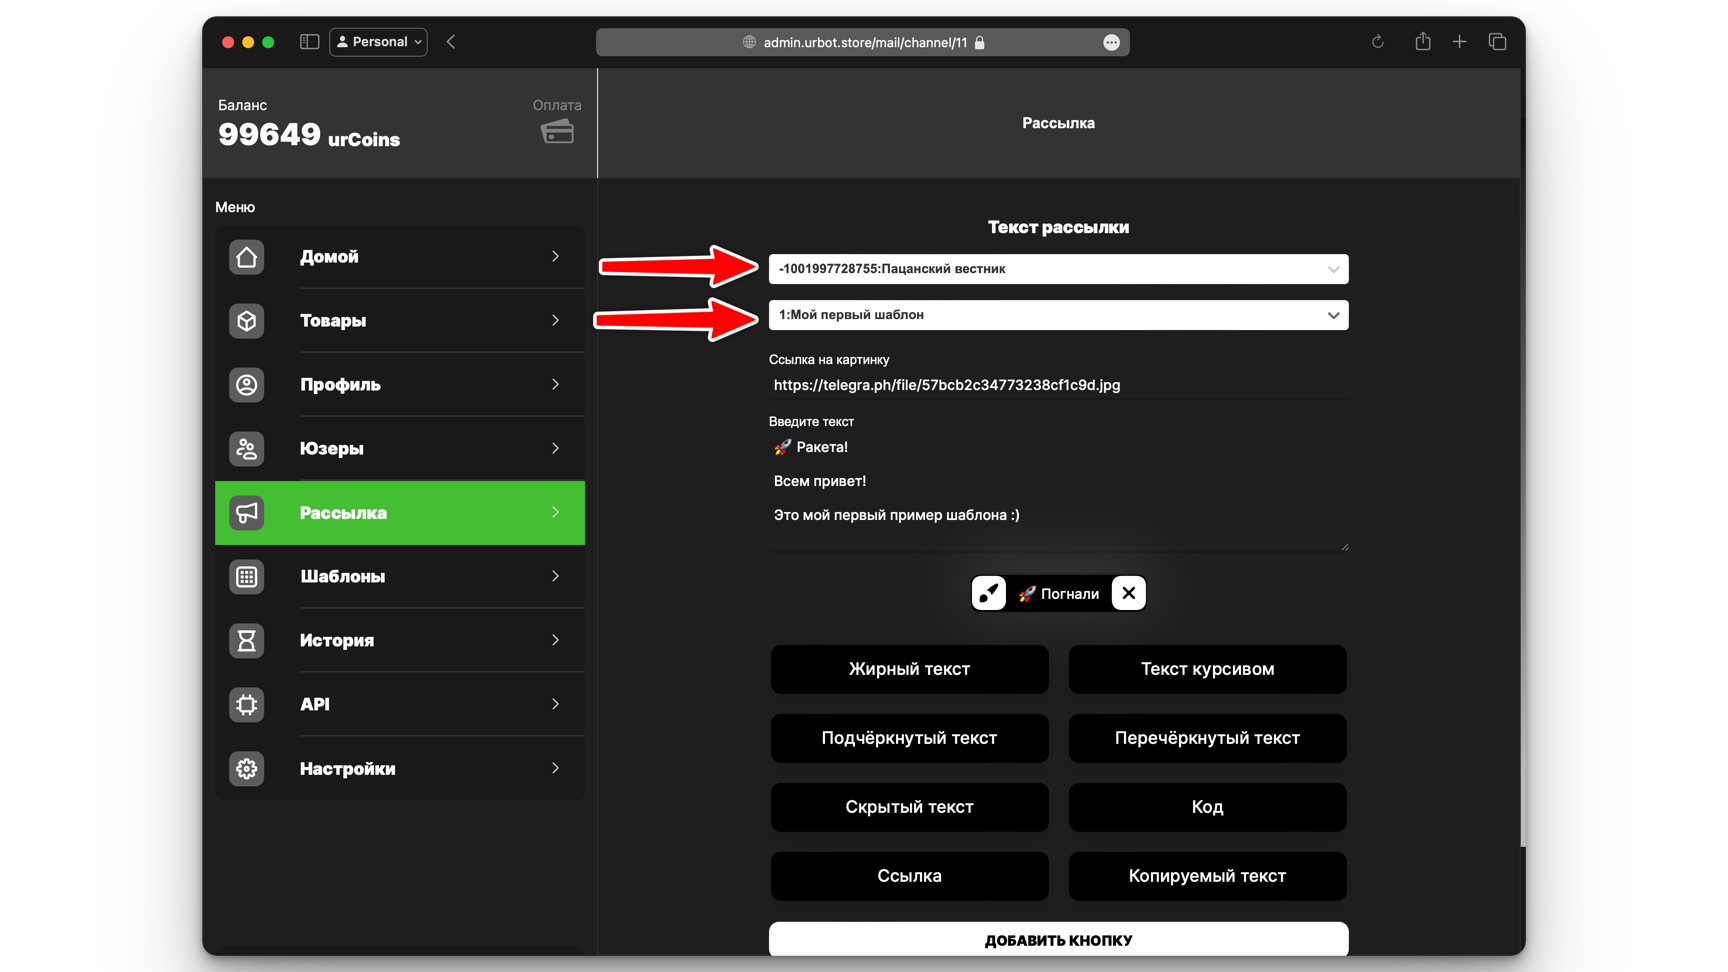Click the ДОБАВИТЬ КНОПКУ button
1728x972 pixels.
coord(1058,939)
